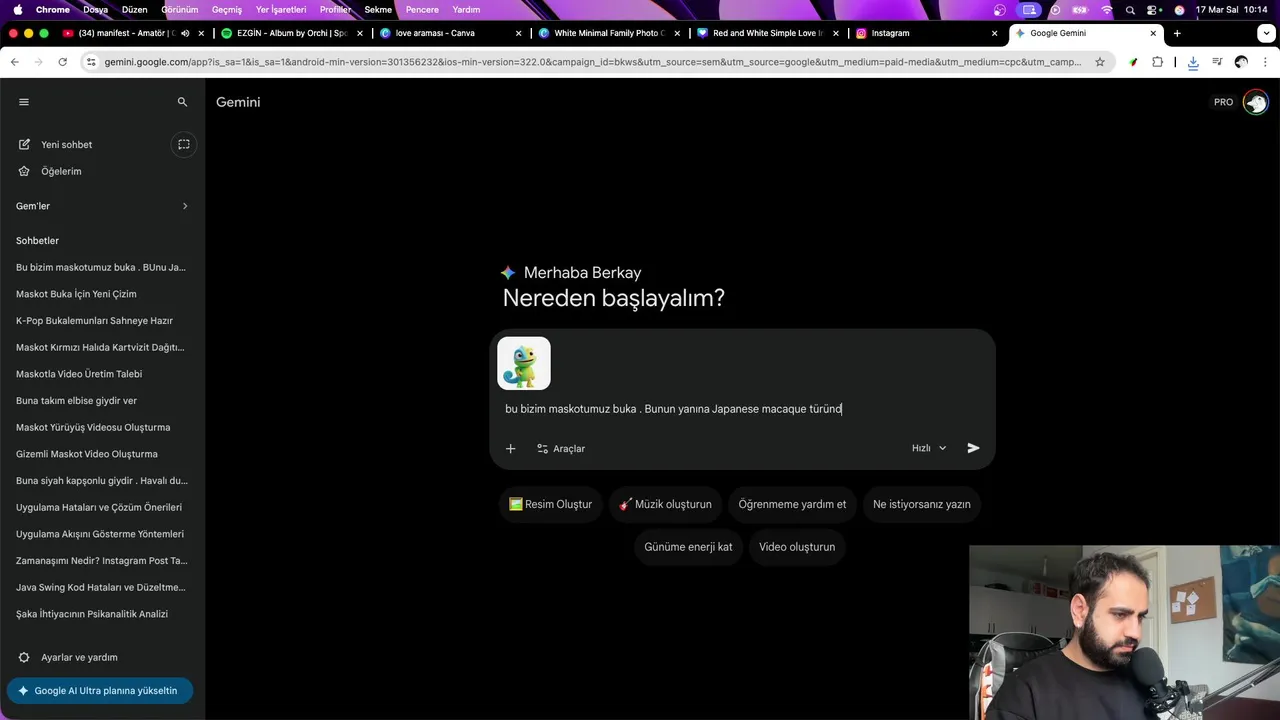Viewport: 1280px width, 720px height.
Task: Click into the prompt text field
Action: pyautogui.click(x=742, y=409)
